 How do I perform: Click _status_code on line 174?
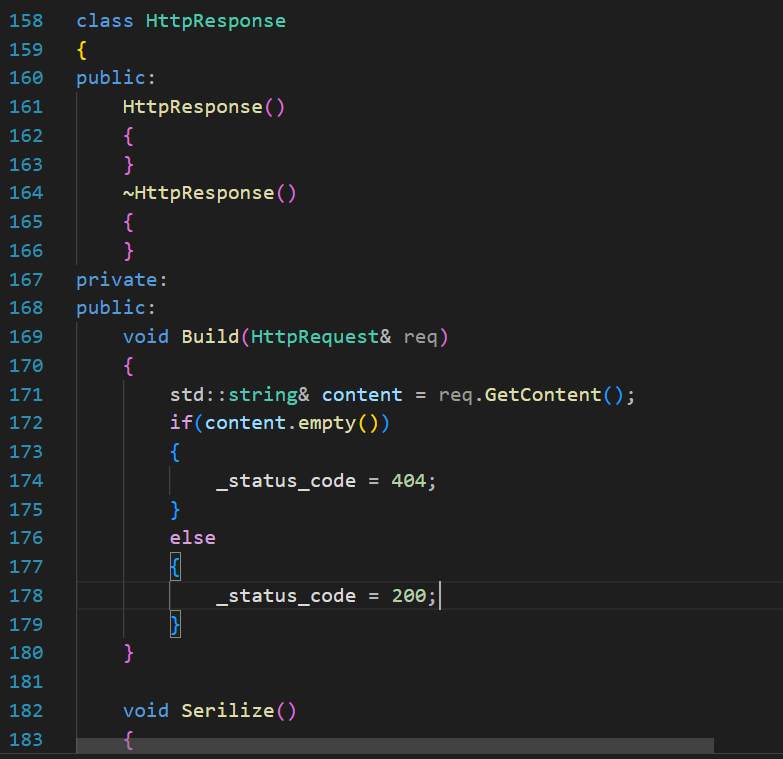286,481
